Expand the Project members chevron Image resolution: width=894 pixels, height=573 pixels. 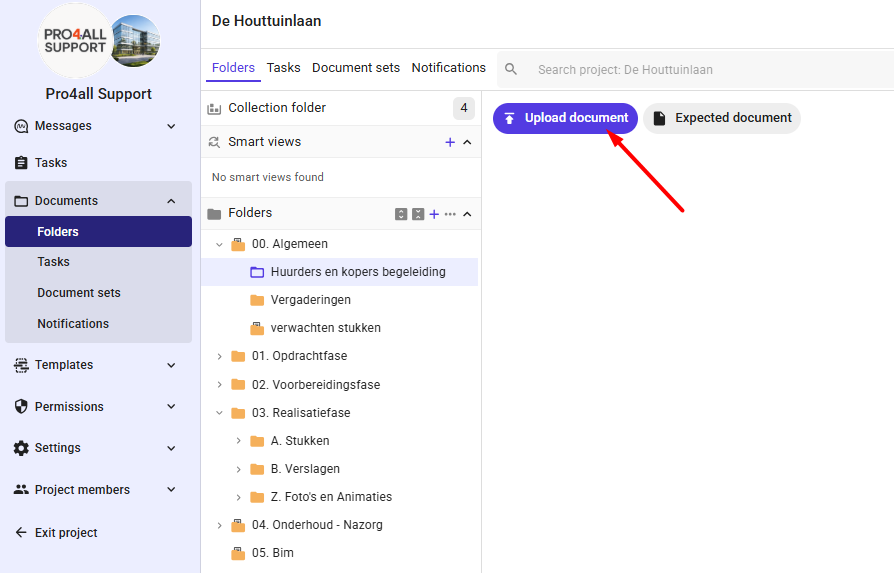(171, 489)
